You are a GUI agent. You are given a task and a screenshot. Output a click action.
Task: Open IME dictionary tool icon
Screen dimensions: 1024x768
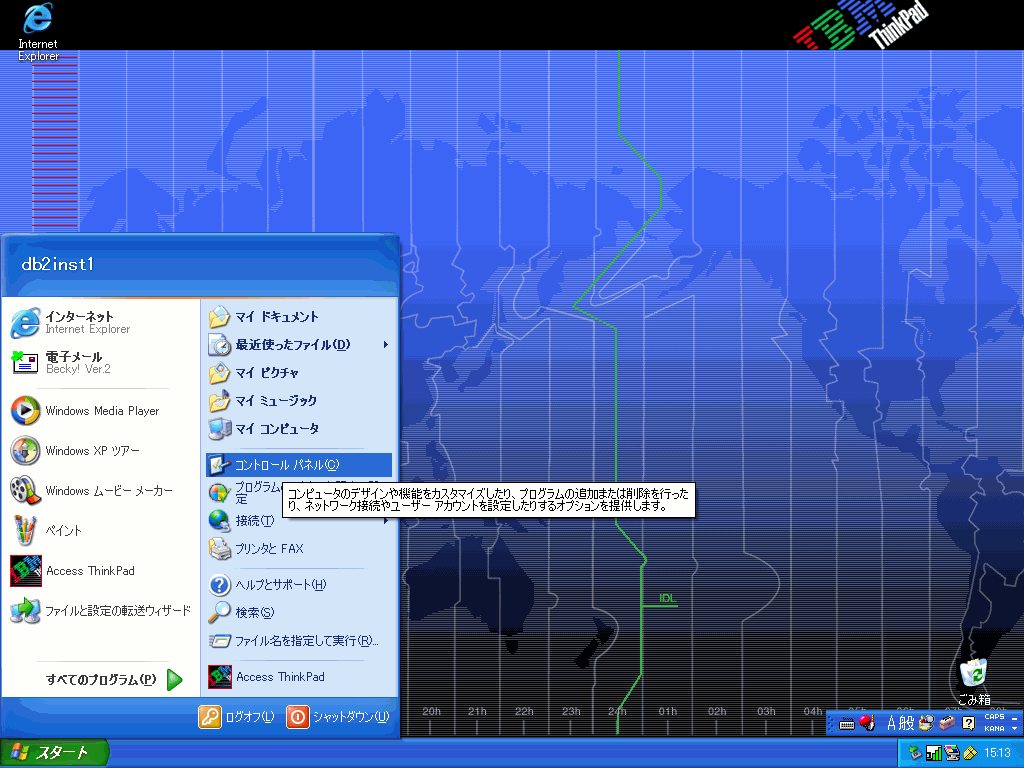pos(926,723)
